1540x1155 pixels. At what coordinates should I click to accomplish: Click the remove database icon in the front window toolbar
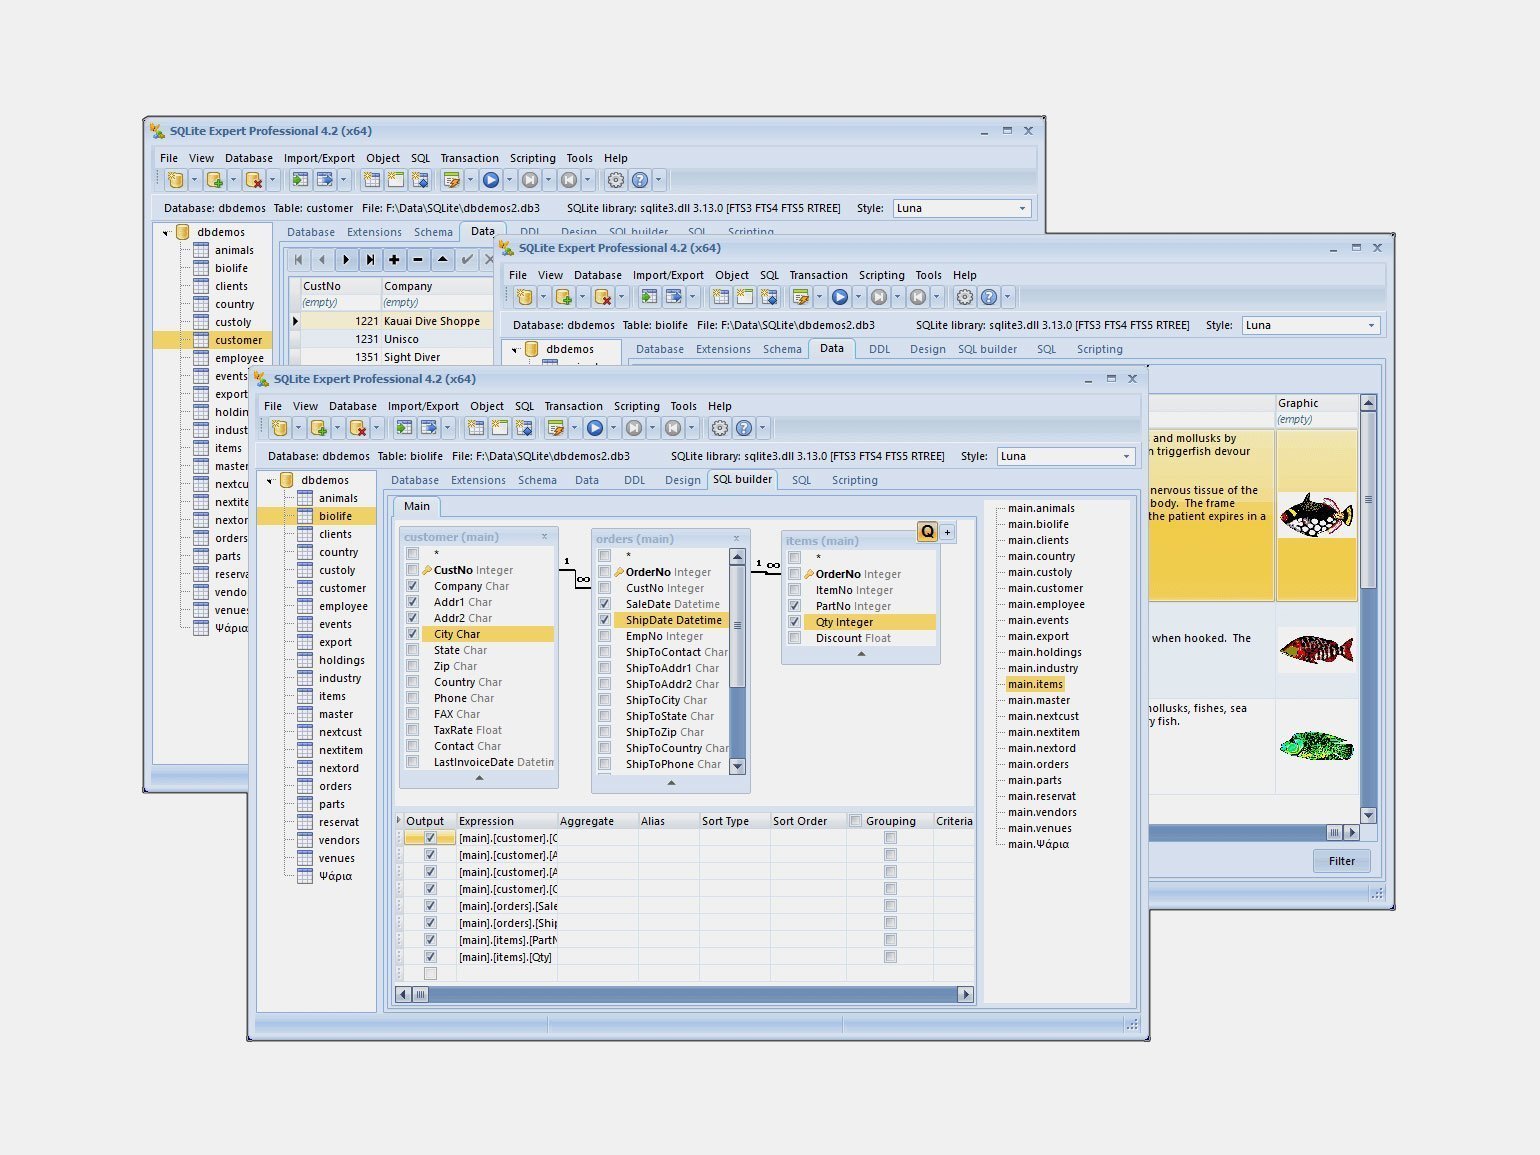click(x=358, y=428)
